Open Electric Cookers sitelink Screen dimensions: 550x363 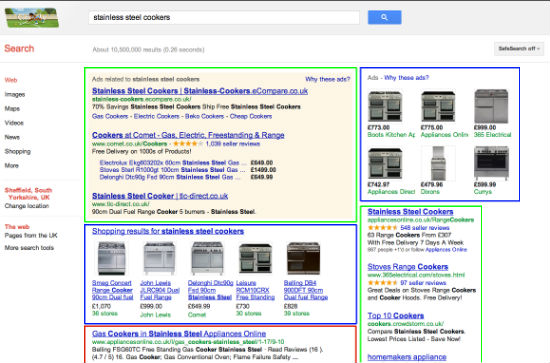click(156, 116)
